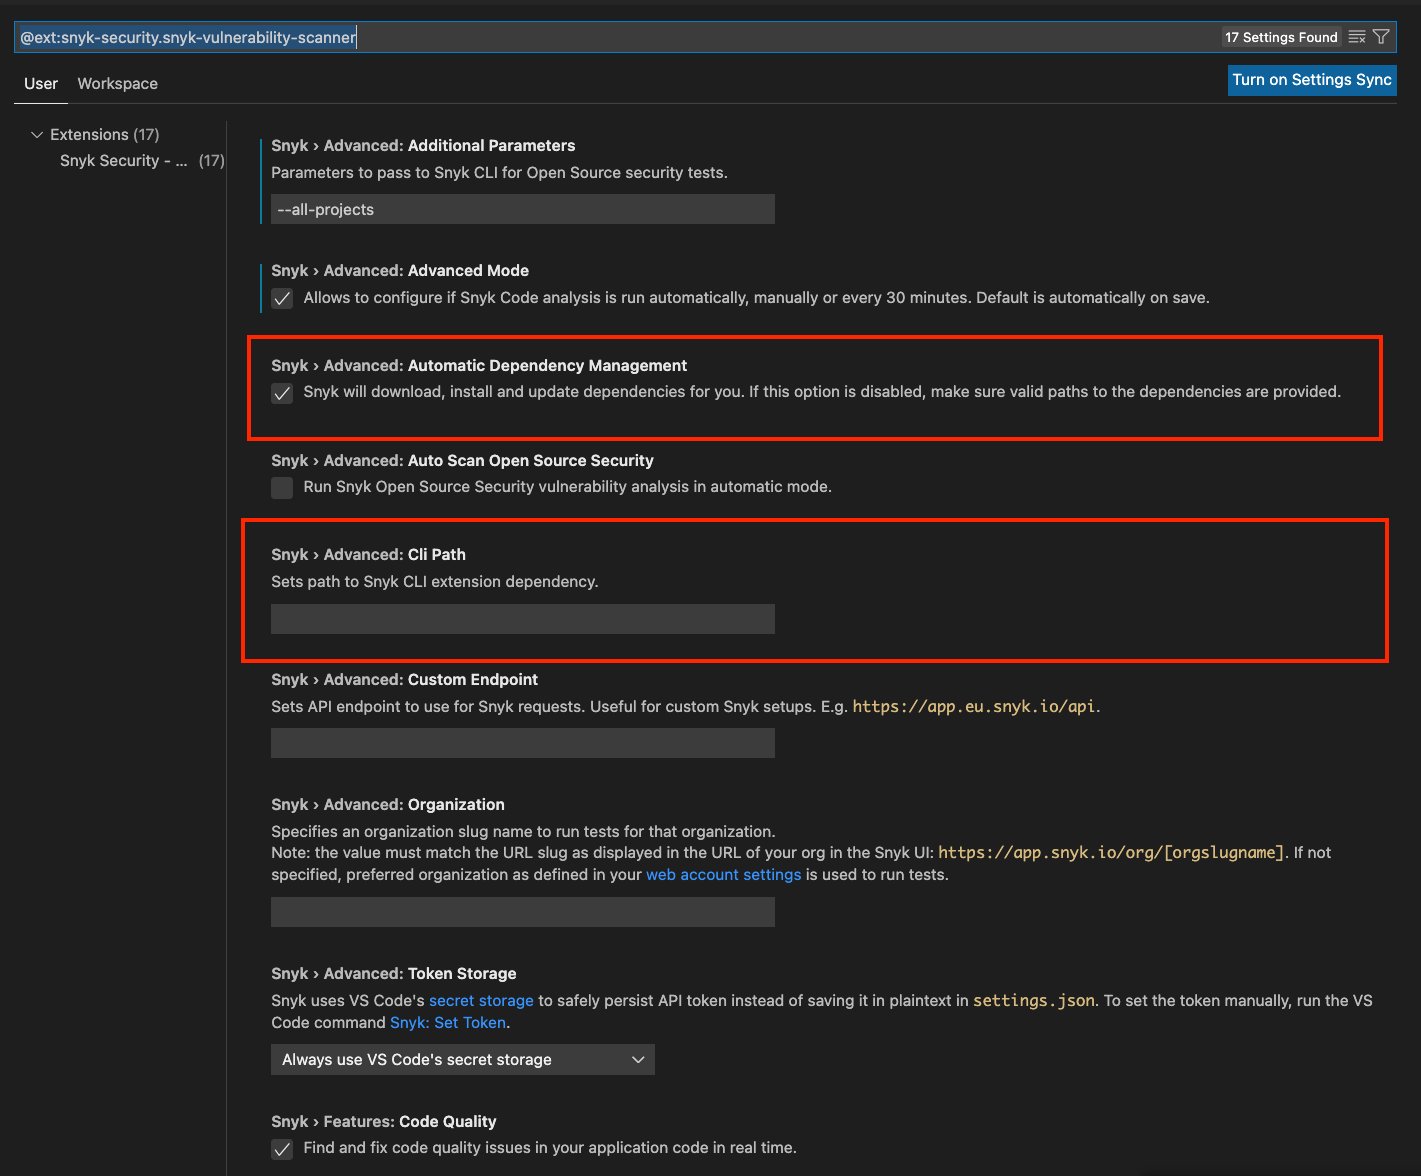Edit the Additional Parameters field

(523, 209)
